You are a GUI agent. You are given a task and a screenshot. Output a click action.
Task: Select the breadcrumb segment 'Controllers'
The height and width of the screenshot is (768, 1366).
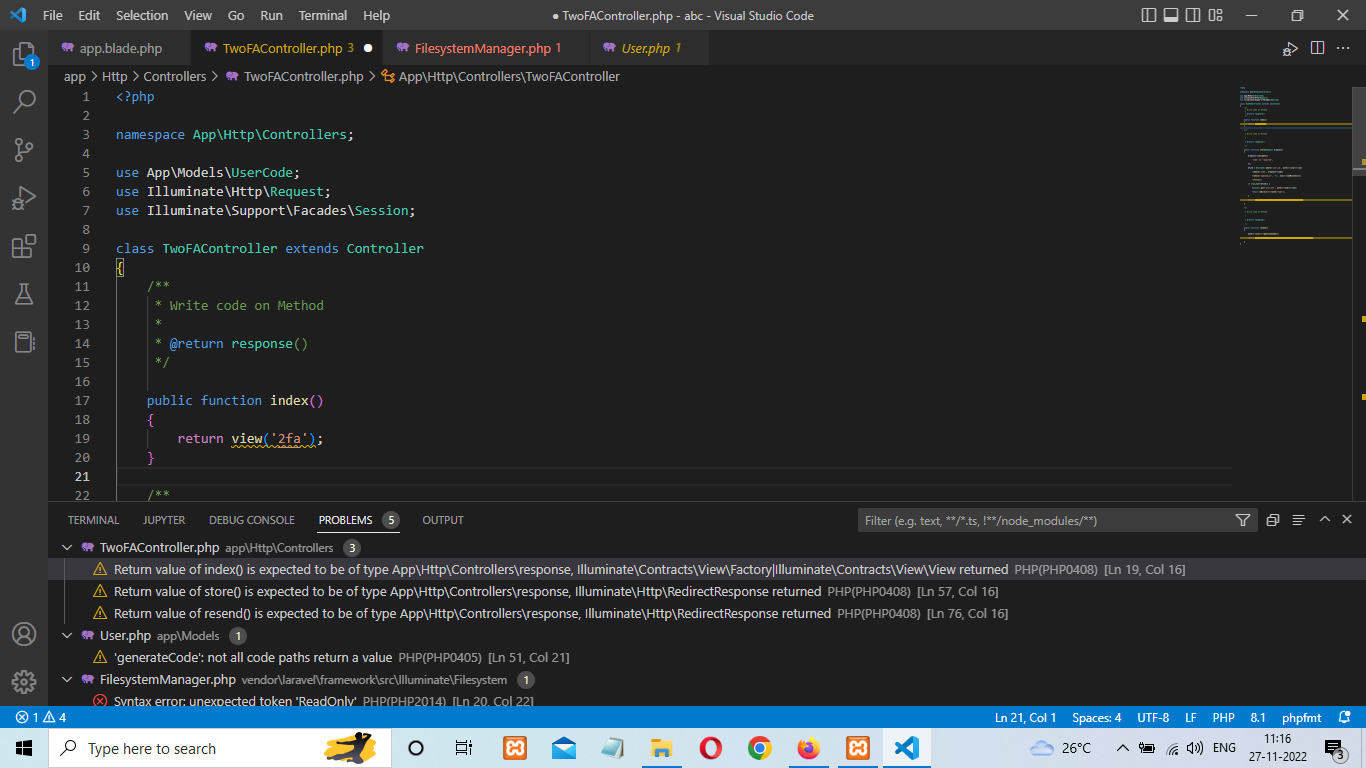pos(175,76)
